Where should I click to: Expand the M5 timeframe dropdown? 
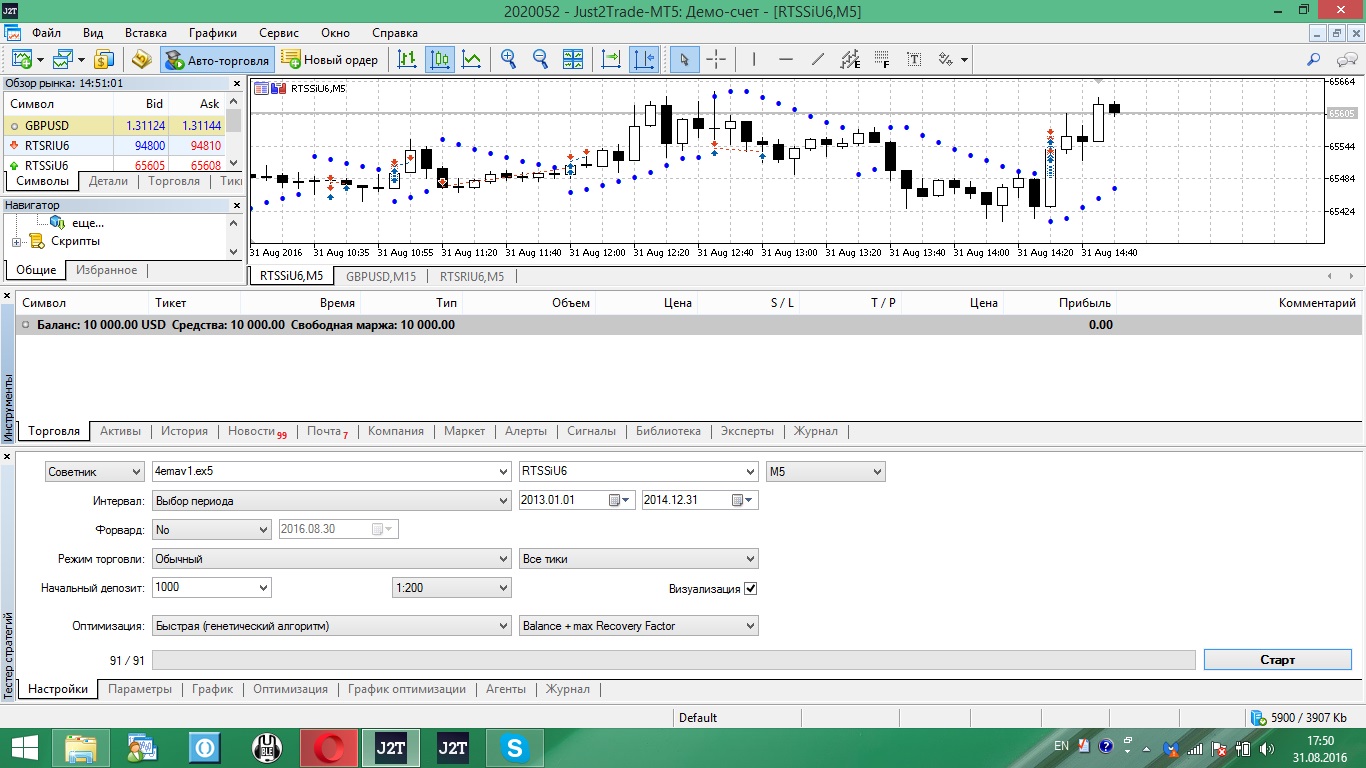click(826, 471)
